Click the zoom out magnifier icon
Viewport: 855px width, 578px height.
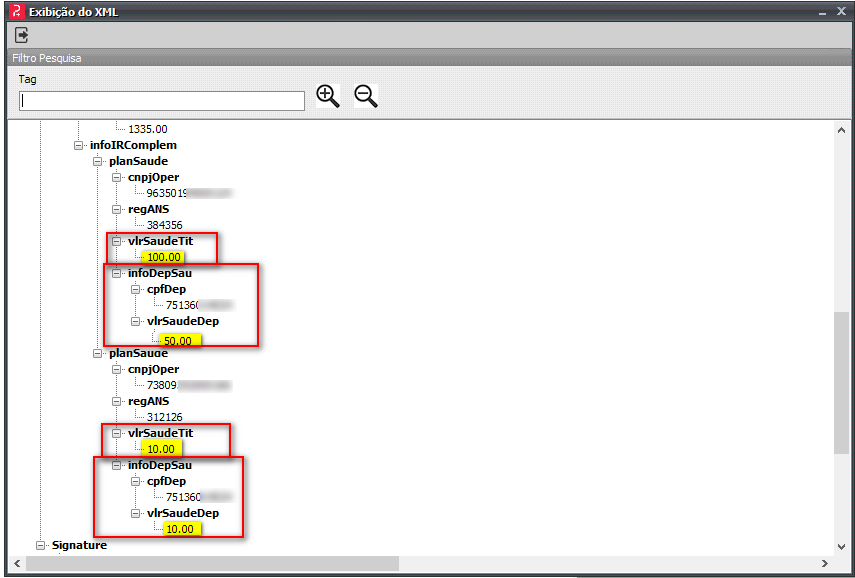366,97
